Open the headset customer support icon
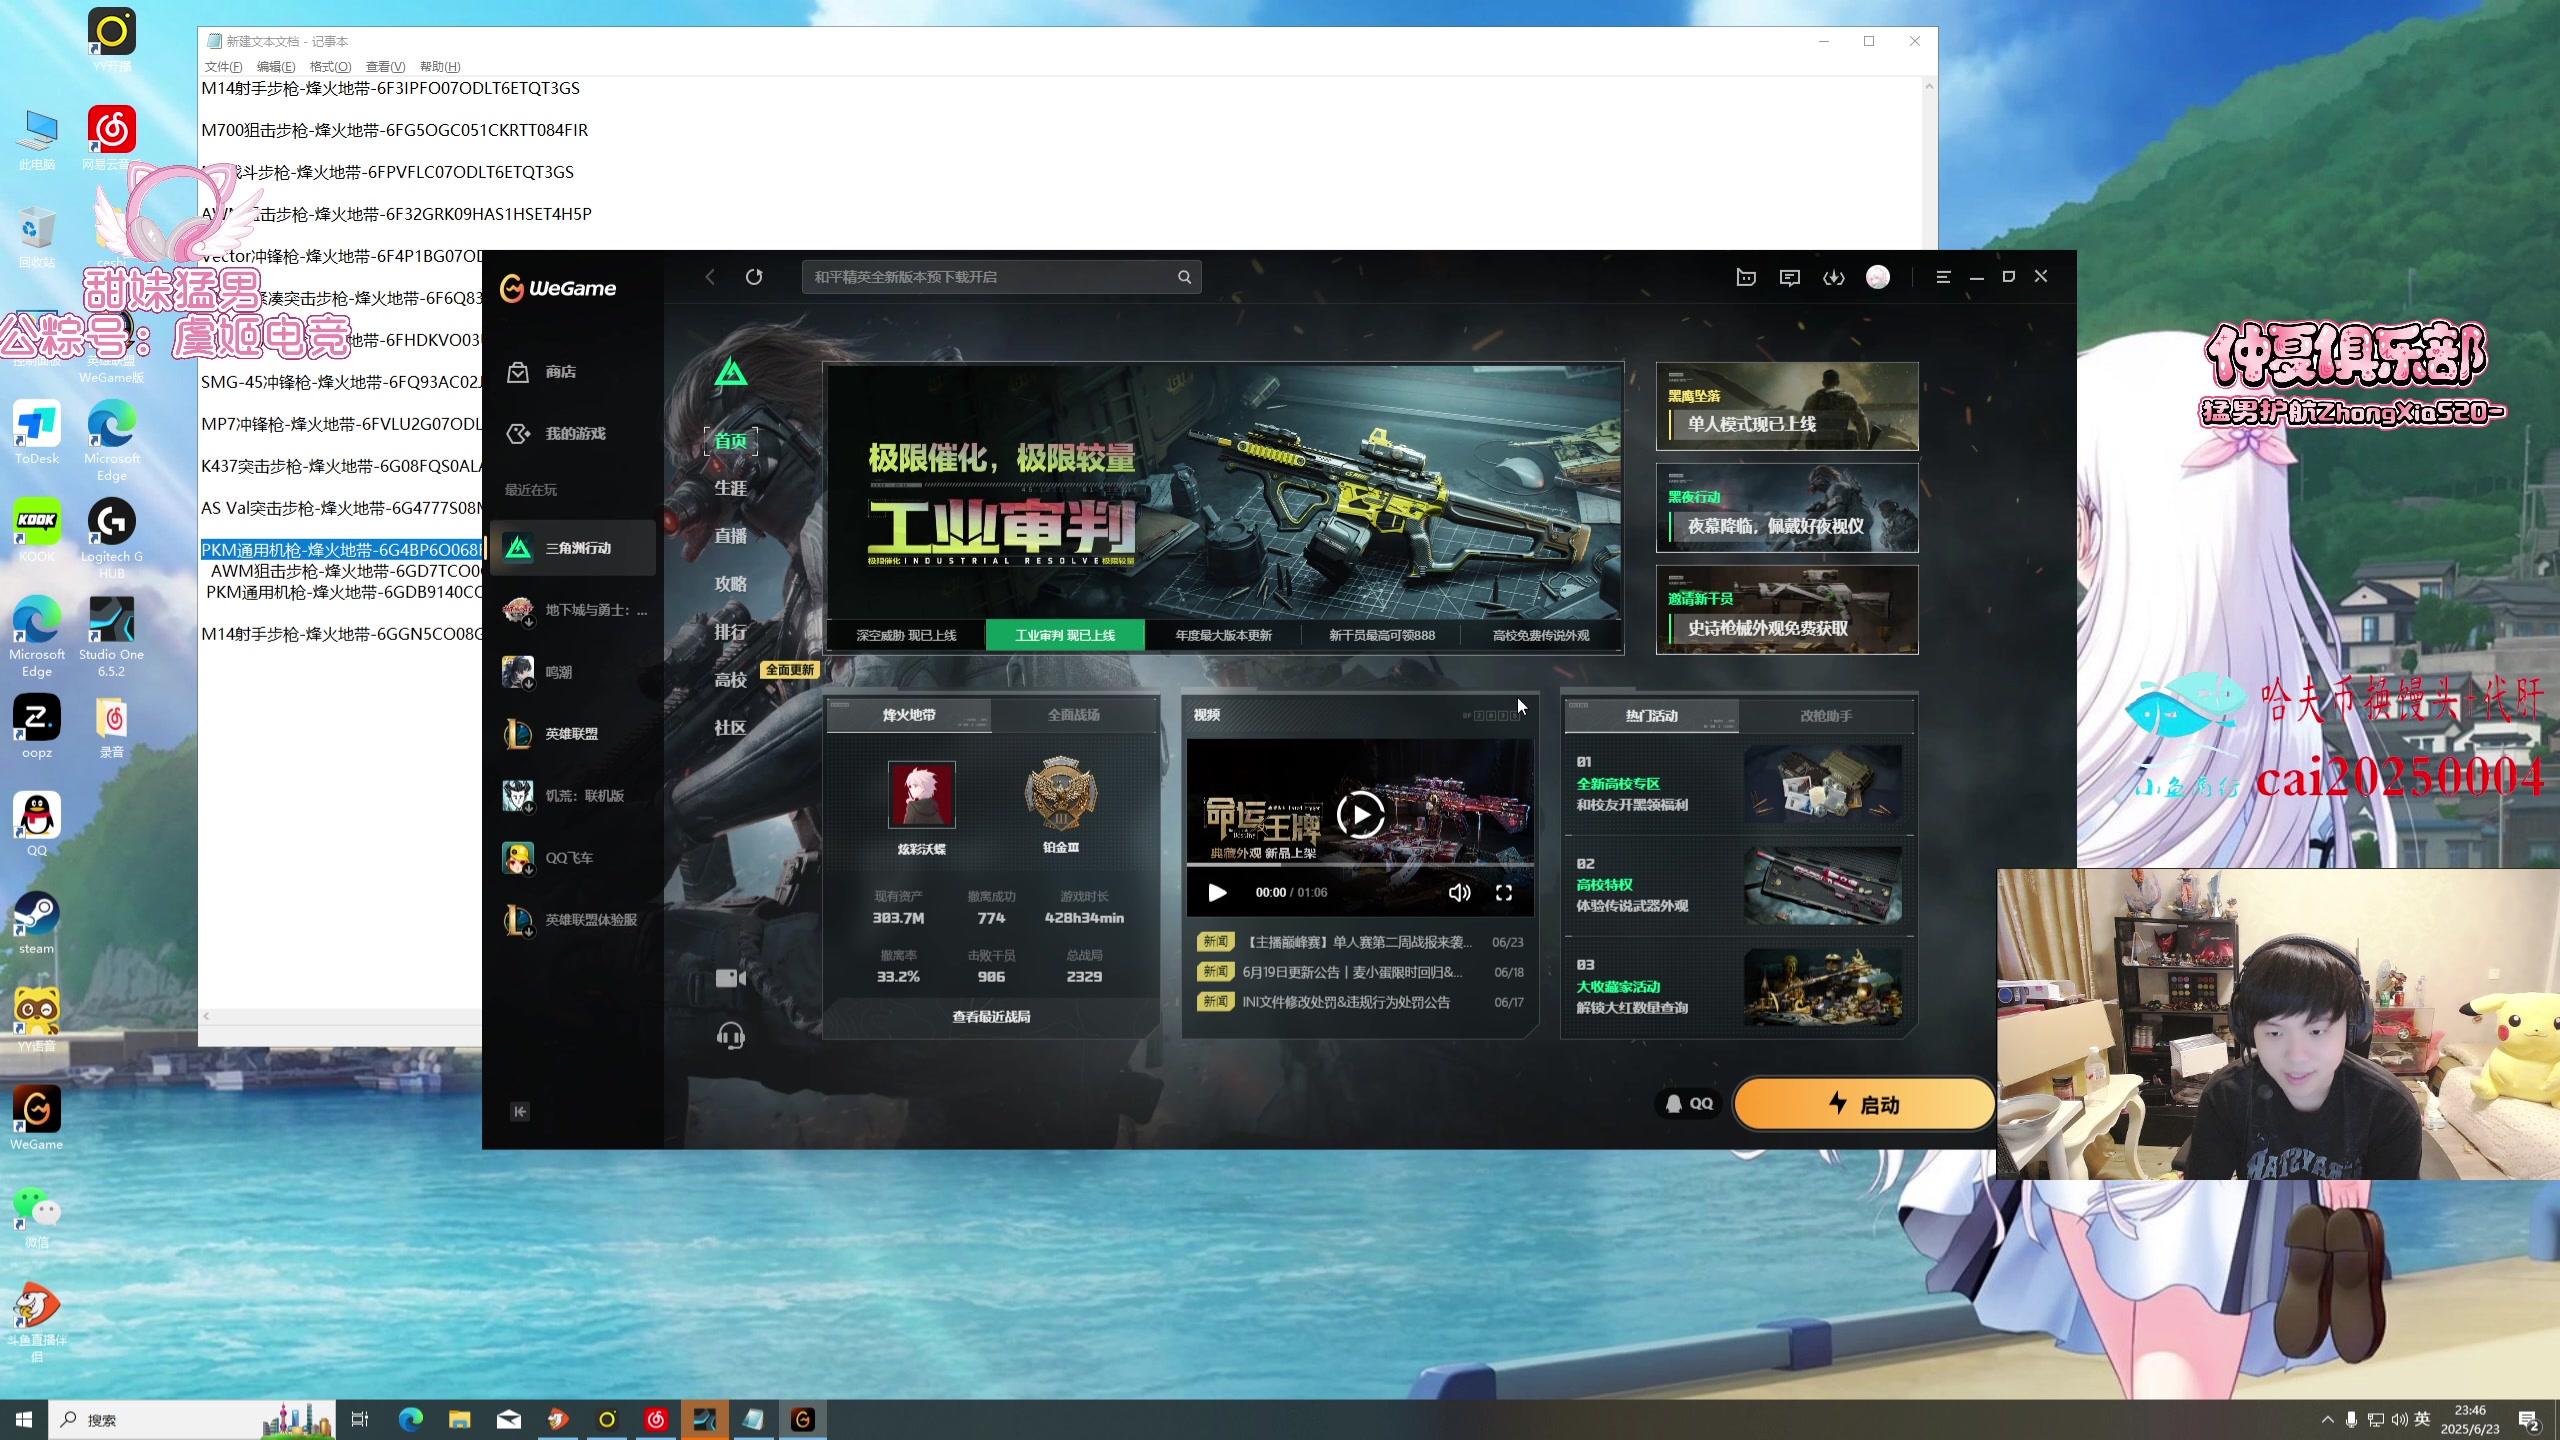The height and width of the screenshot is (1440, 2560). (731, 1036)
